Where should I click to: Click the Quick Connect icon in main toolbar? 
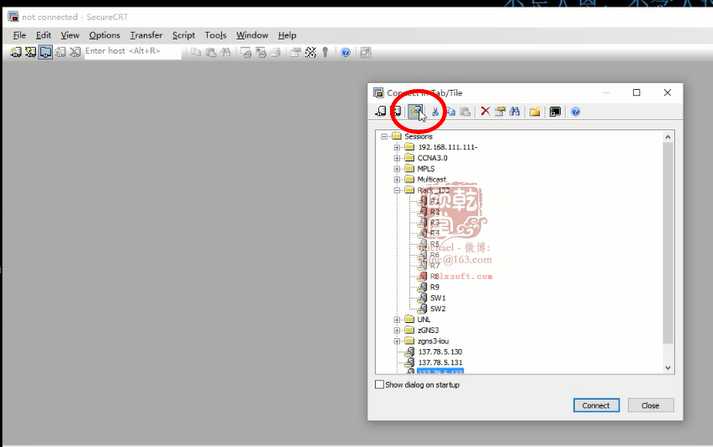30,52
